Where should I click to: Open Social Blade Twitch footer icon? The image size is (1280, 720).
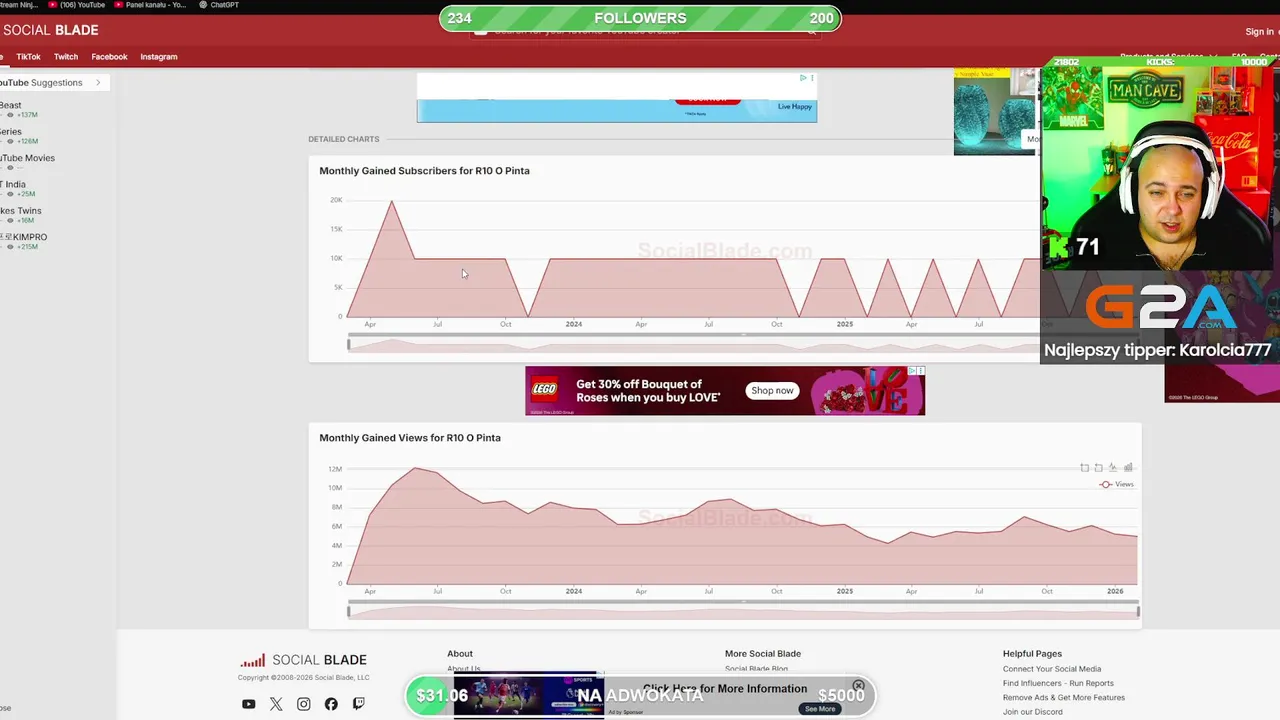coord(358,704)
